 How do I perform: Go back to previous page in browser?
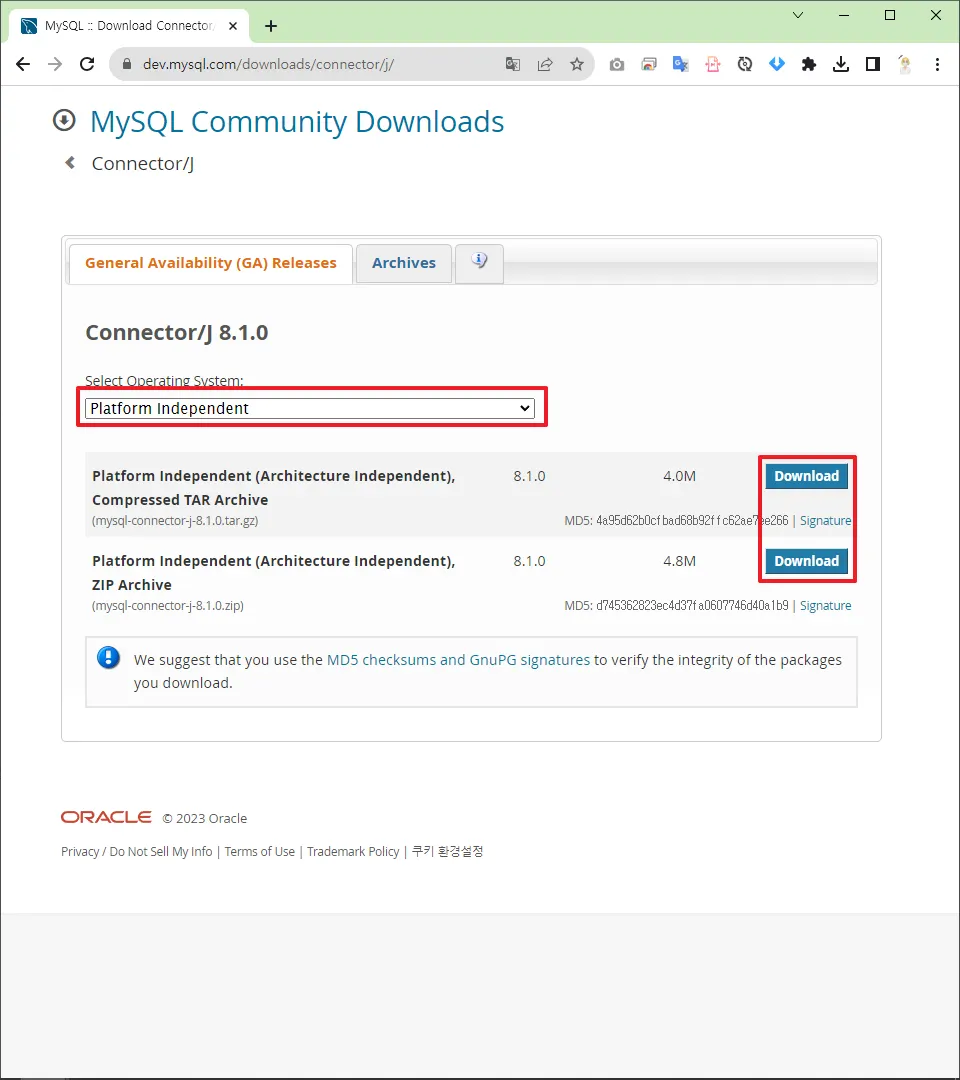(23, 64)
